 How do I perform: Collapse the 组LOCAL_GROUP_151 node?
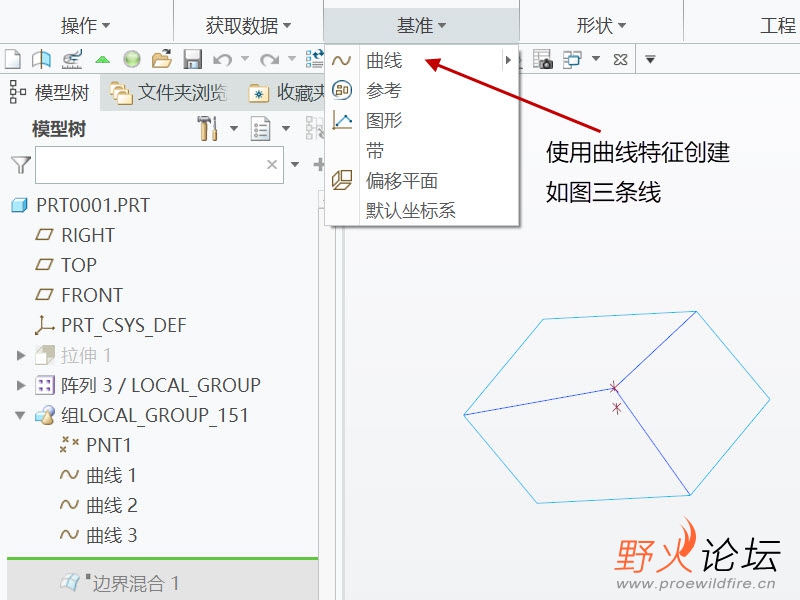point(20,415)
